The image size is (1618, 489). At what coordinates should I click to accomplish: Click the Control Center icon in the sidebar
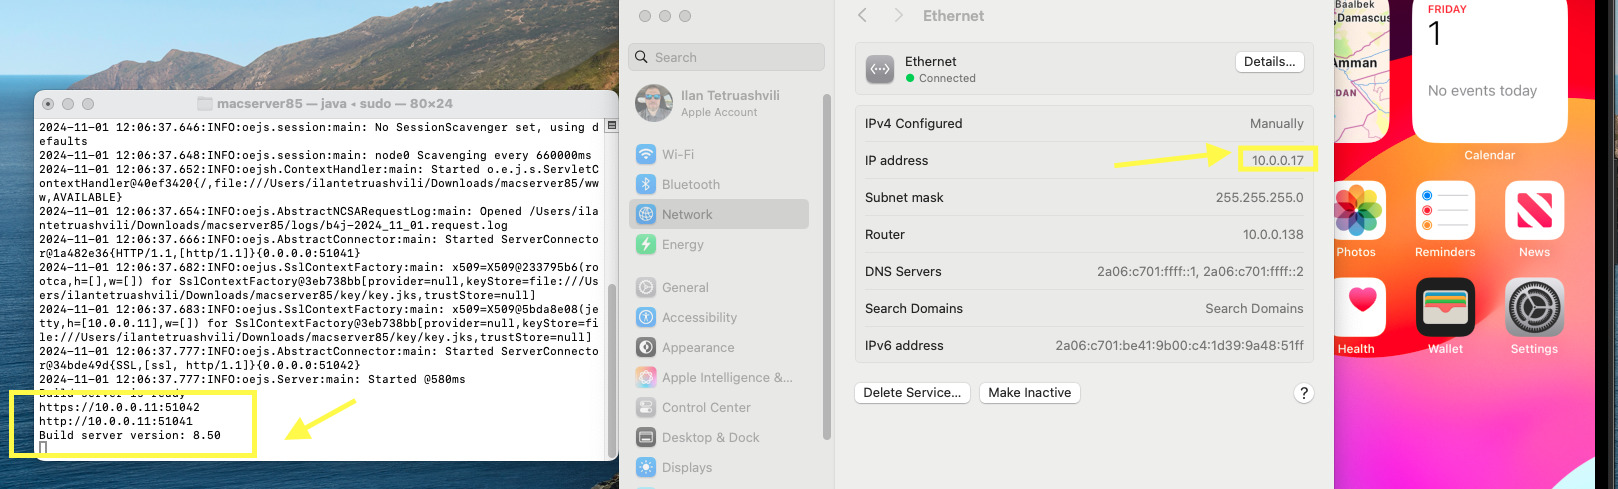coord(646,407)
